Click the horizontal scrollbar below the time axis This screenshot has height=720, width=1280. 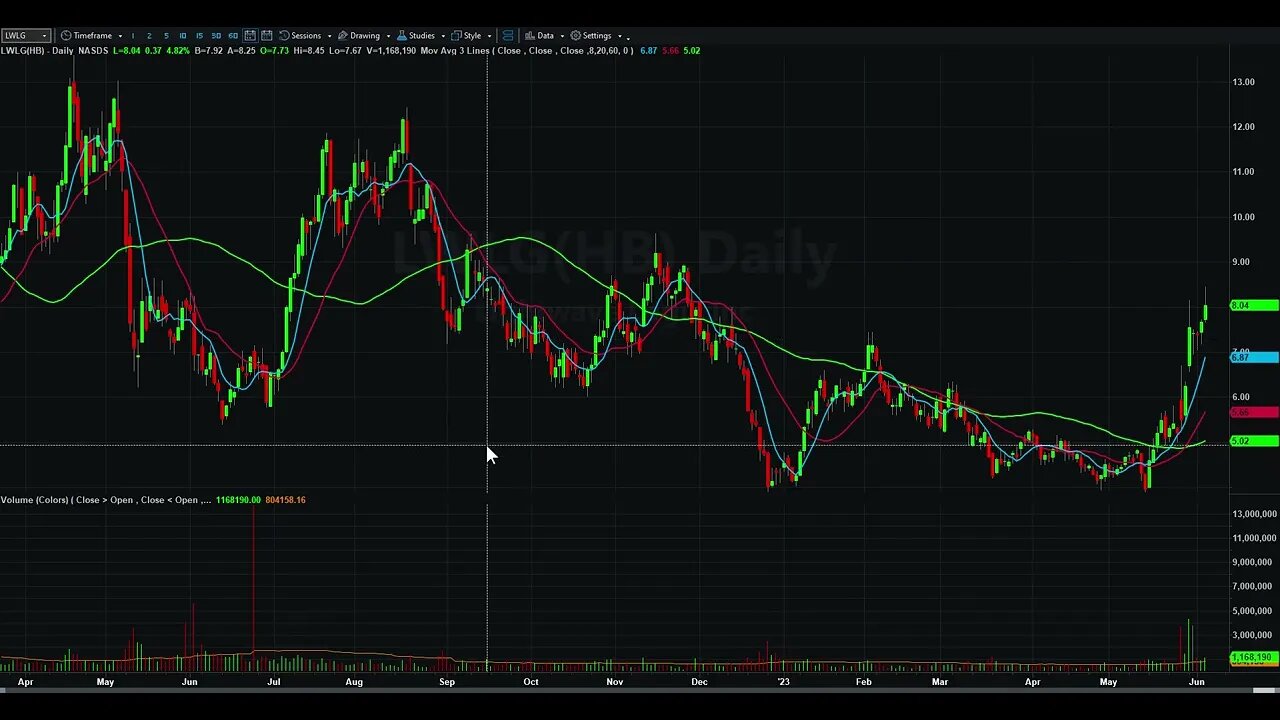coord(640,691)
